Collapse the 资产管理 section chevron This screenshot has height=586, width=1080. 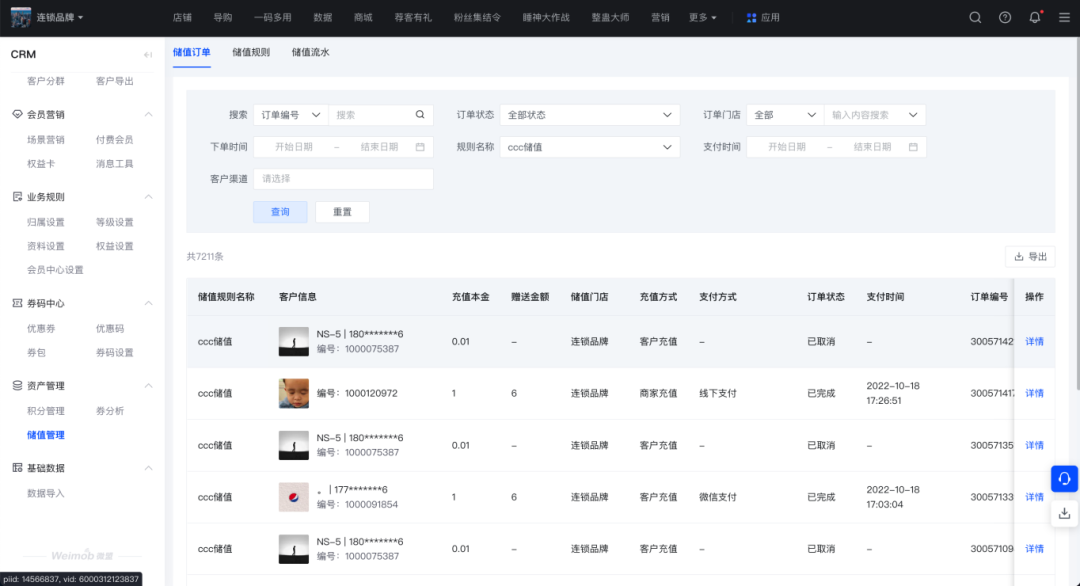[x=148, y=386]
